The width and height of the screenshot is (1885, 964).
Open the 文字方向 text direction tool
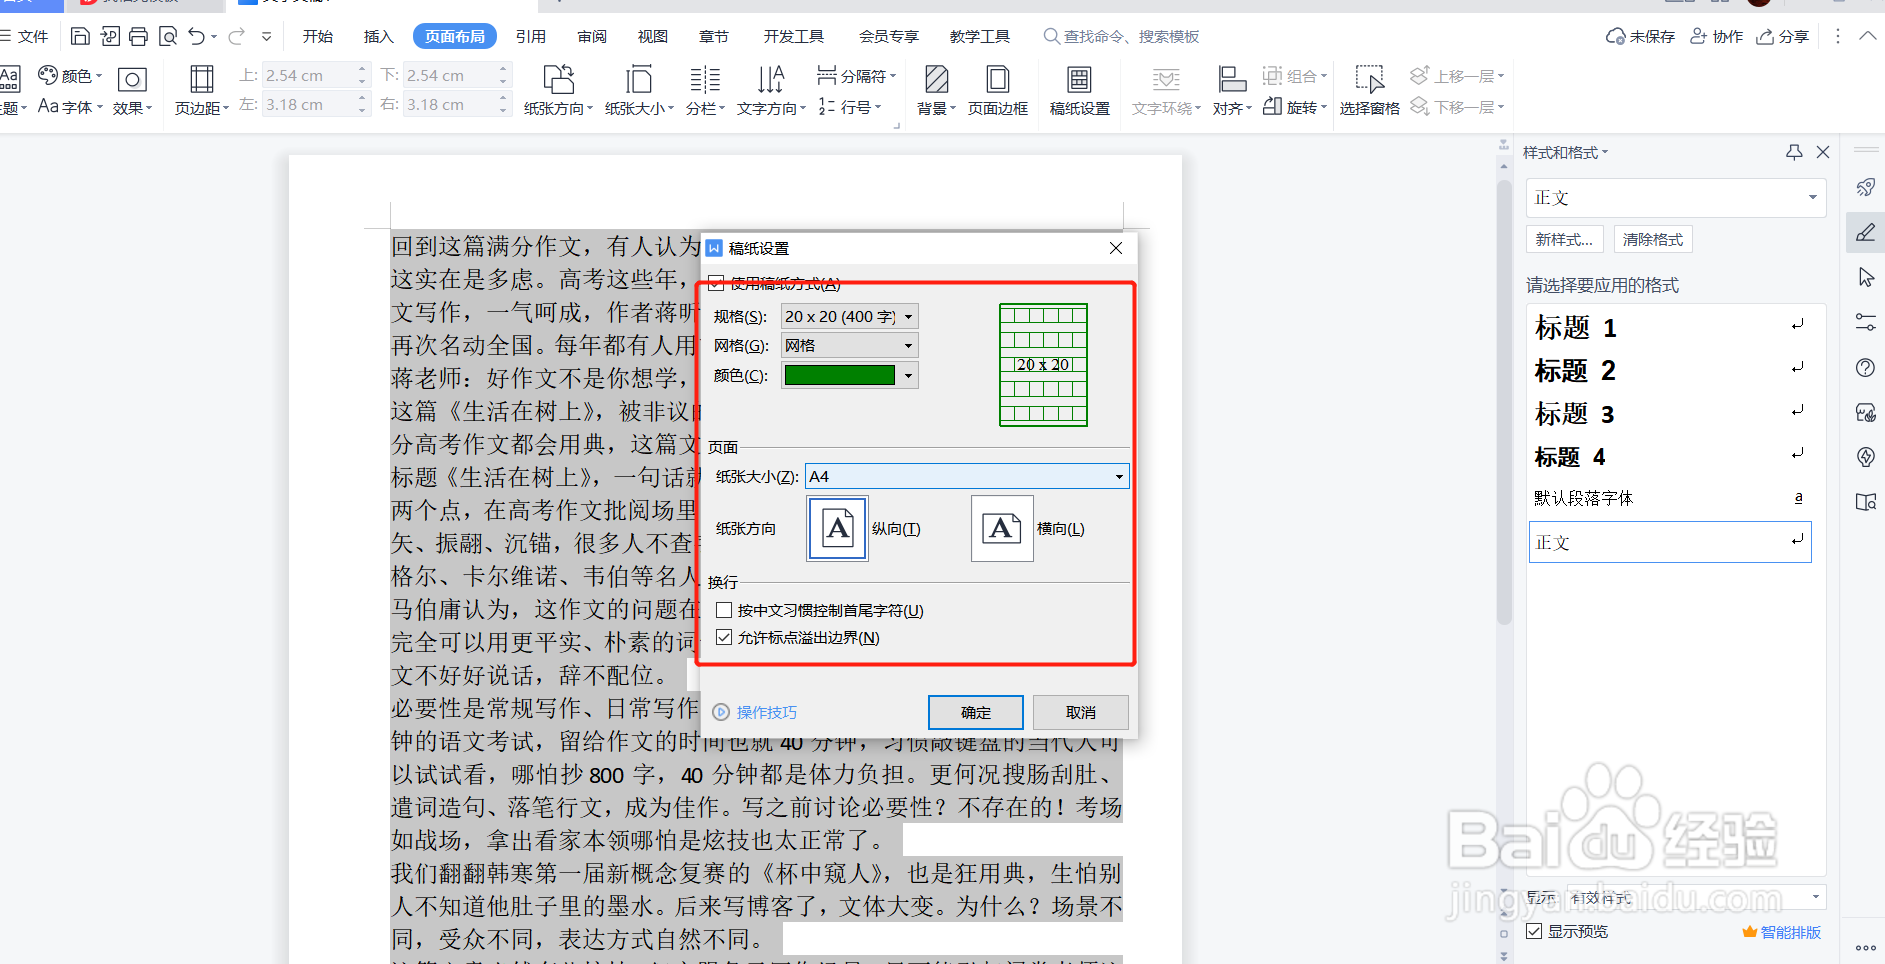click(x=771, y=90)
